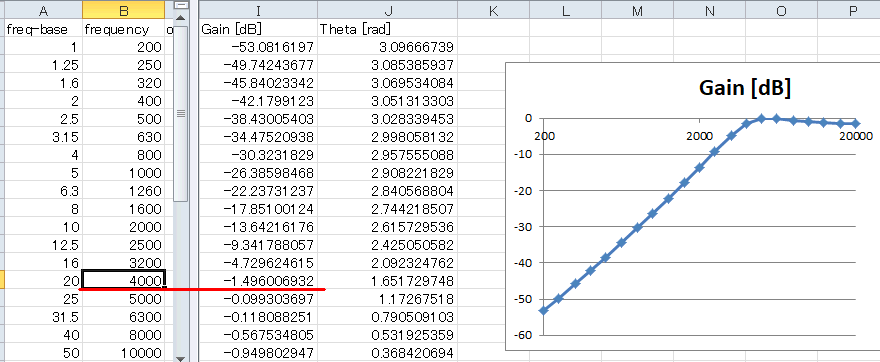Select column J header
Viewport: 880px width, 362px height.
387,10
